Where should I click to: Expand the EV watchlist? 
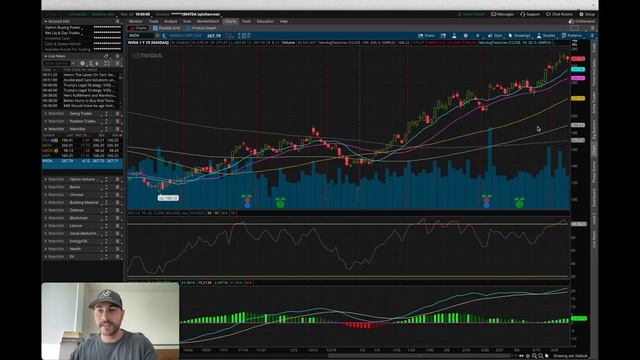pyautogui.click(x=46, y=257)
